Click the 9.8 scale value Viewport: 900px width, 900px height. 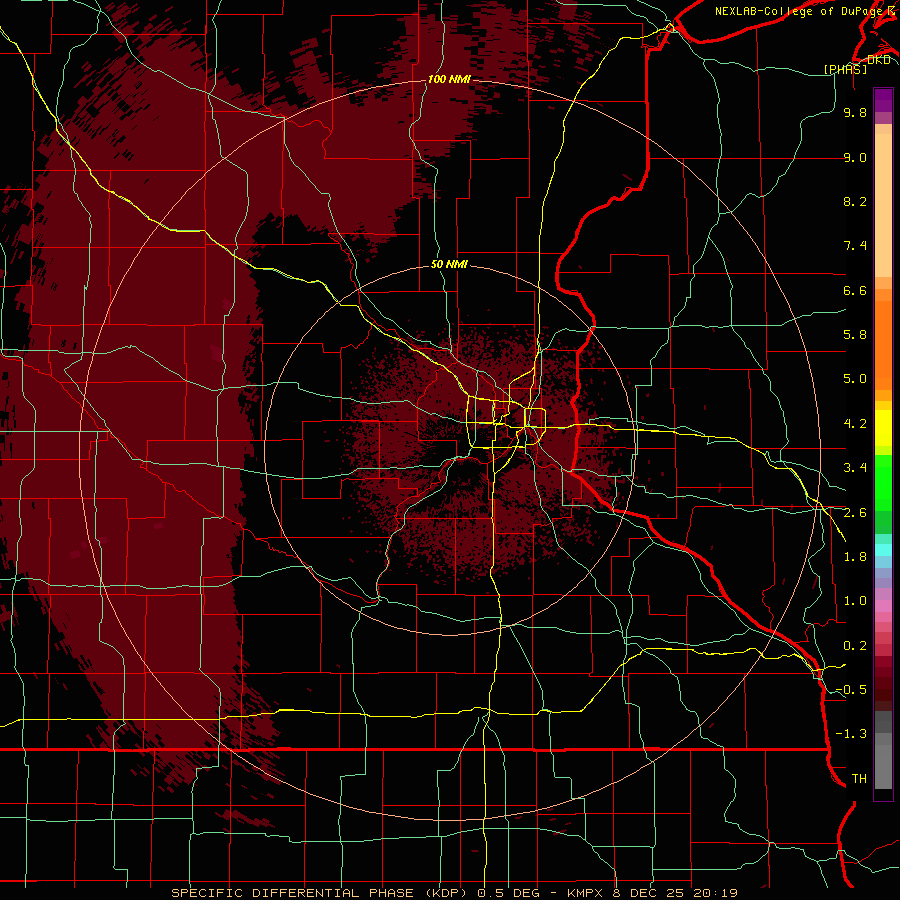855,112
